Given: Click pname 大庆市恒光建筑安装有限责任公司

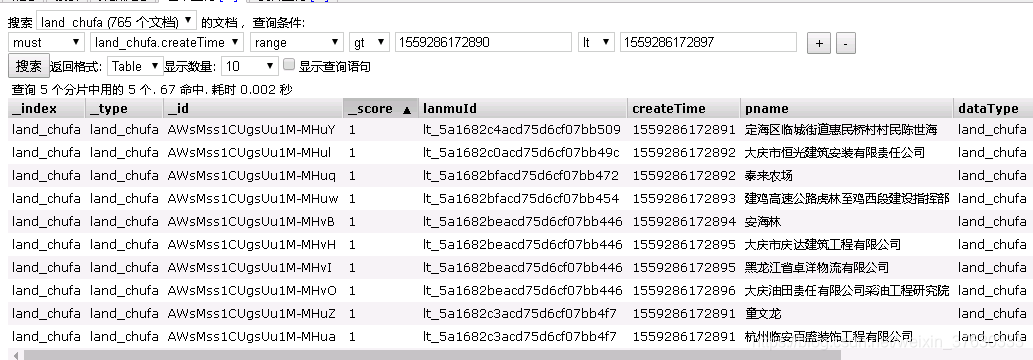Looking at the screenshot, I should [x=835, y=153].
